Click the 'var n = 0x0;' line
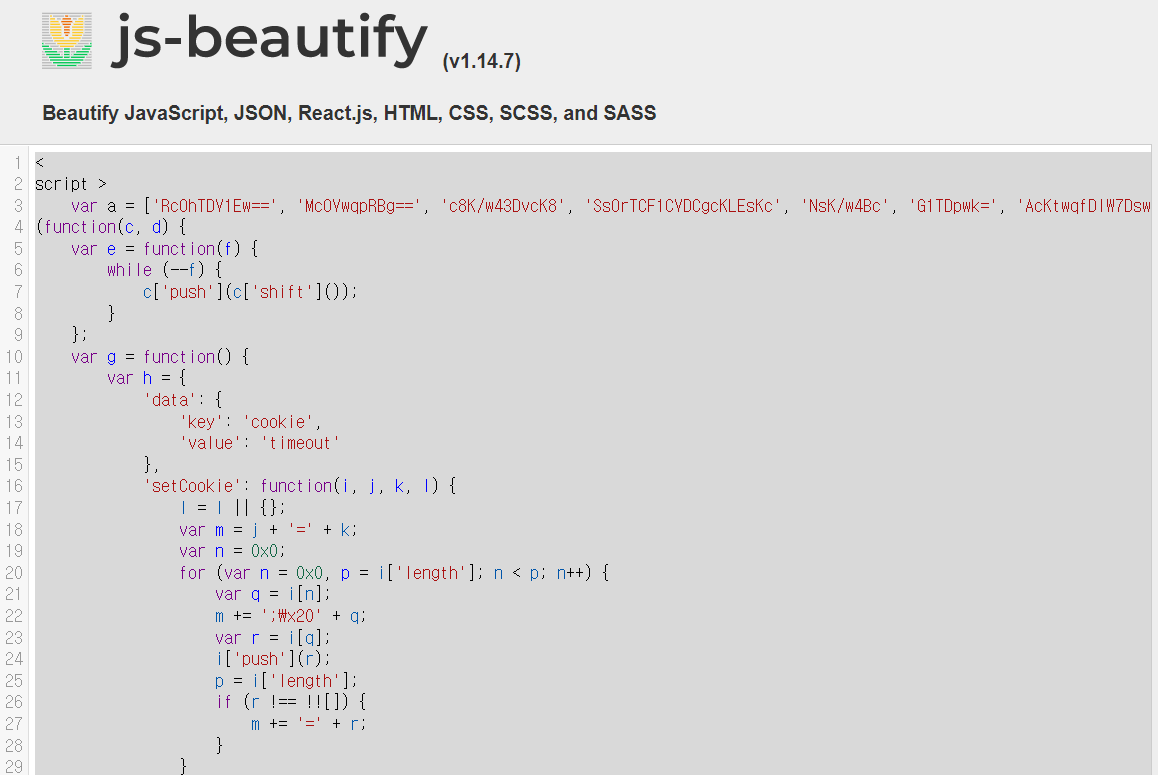The width and height of the screenshot is (1158, 775). pyautogui.click(x=233, y=551)
